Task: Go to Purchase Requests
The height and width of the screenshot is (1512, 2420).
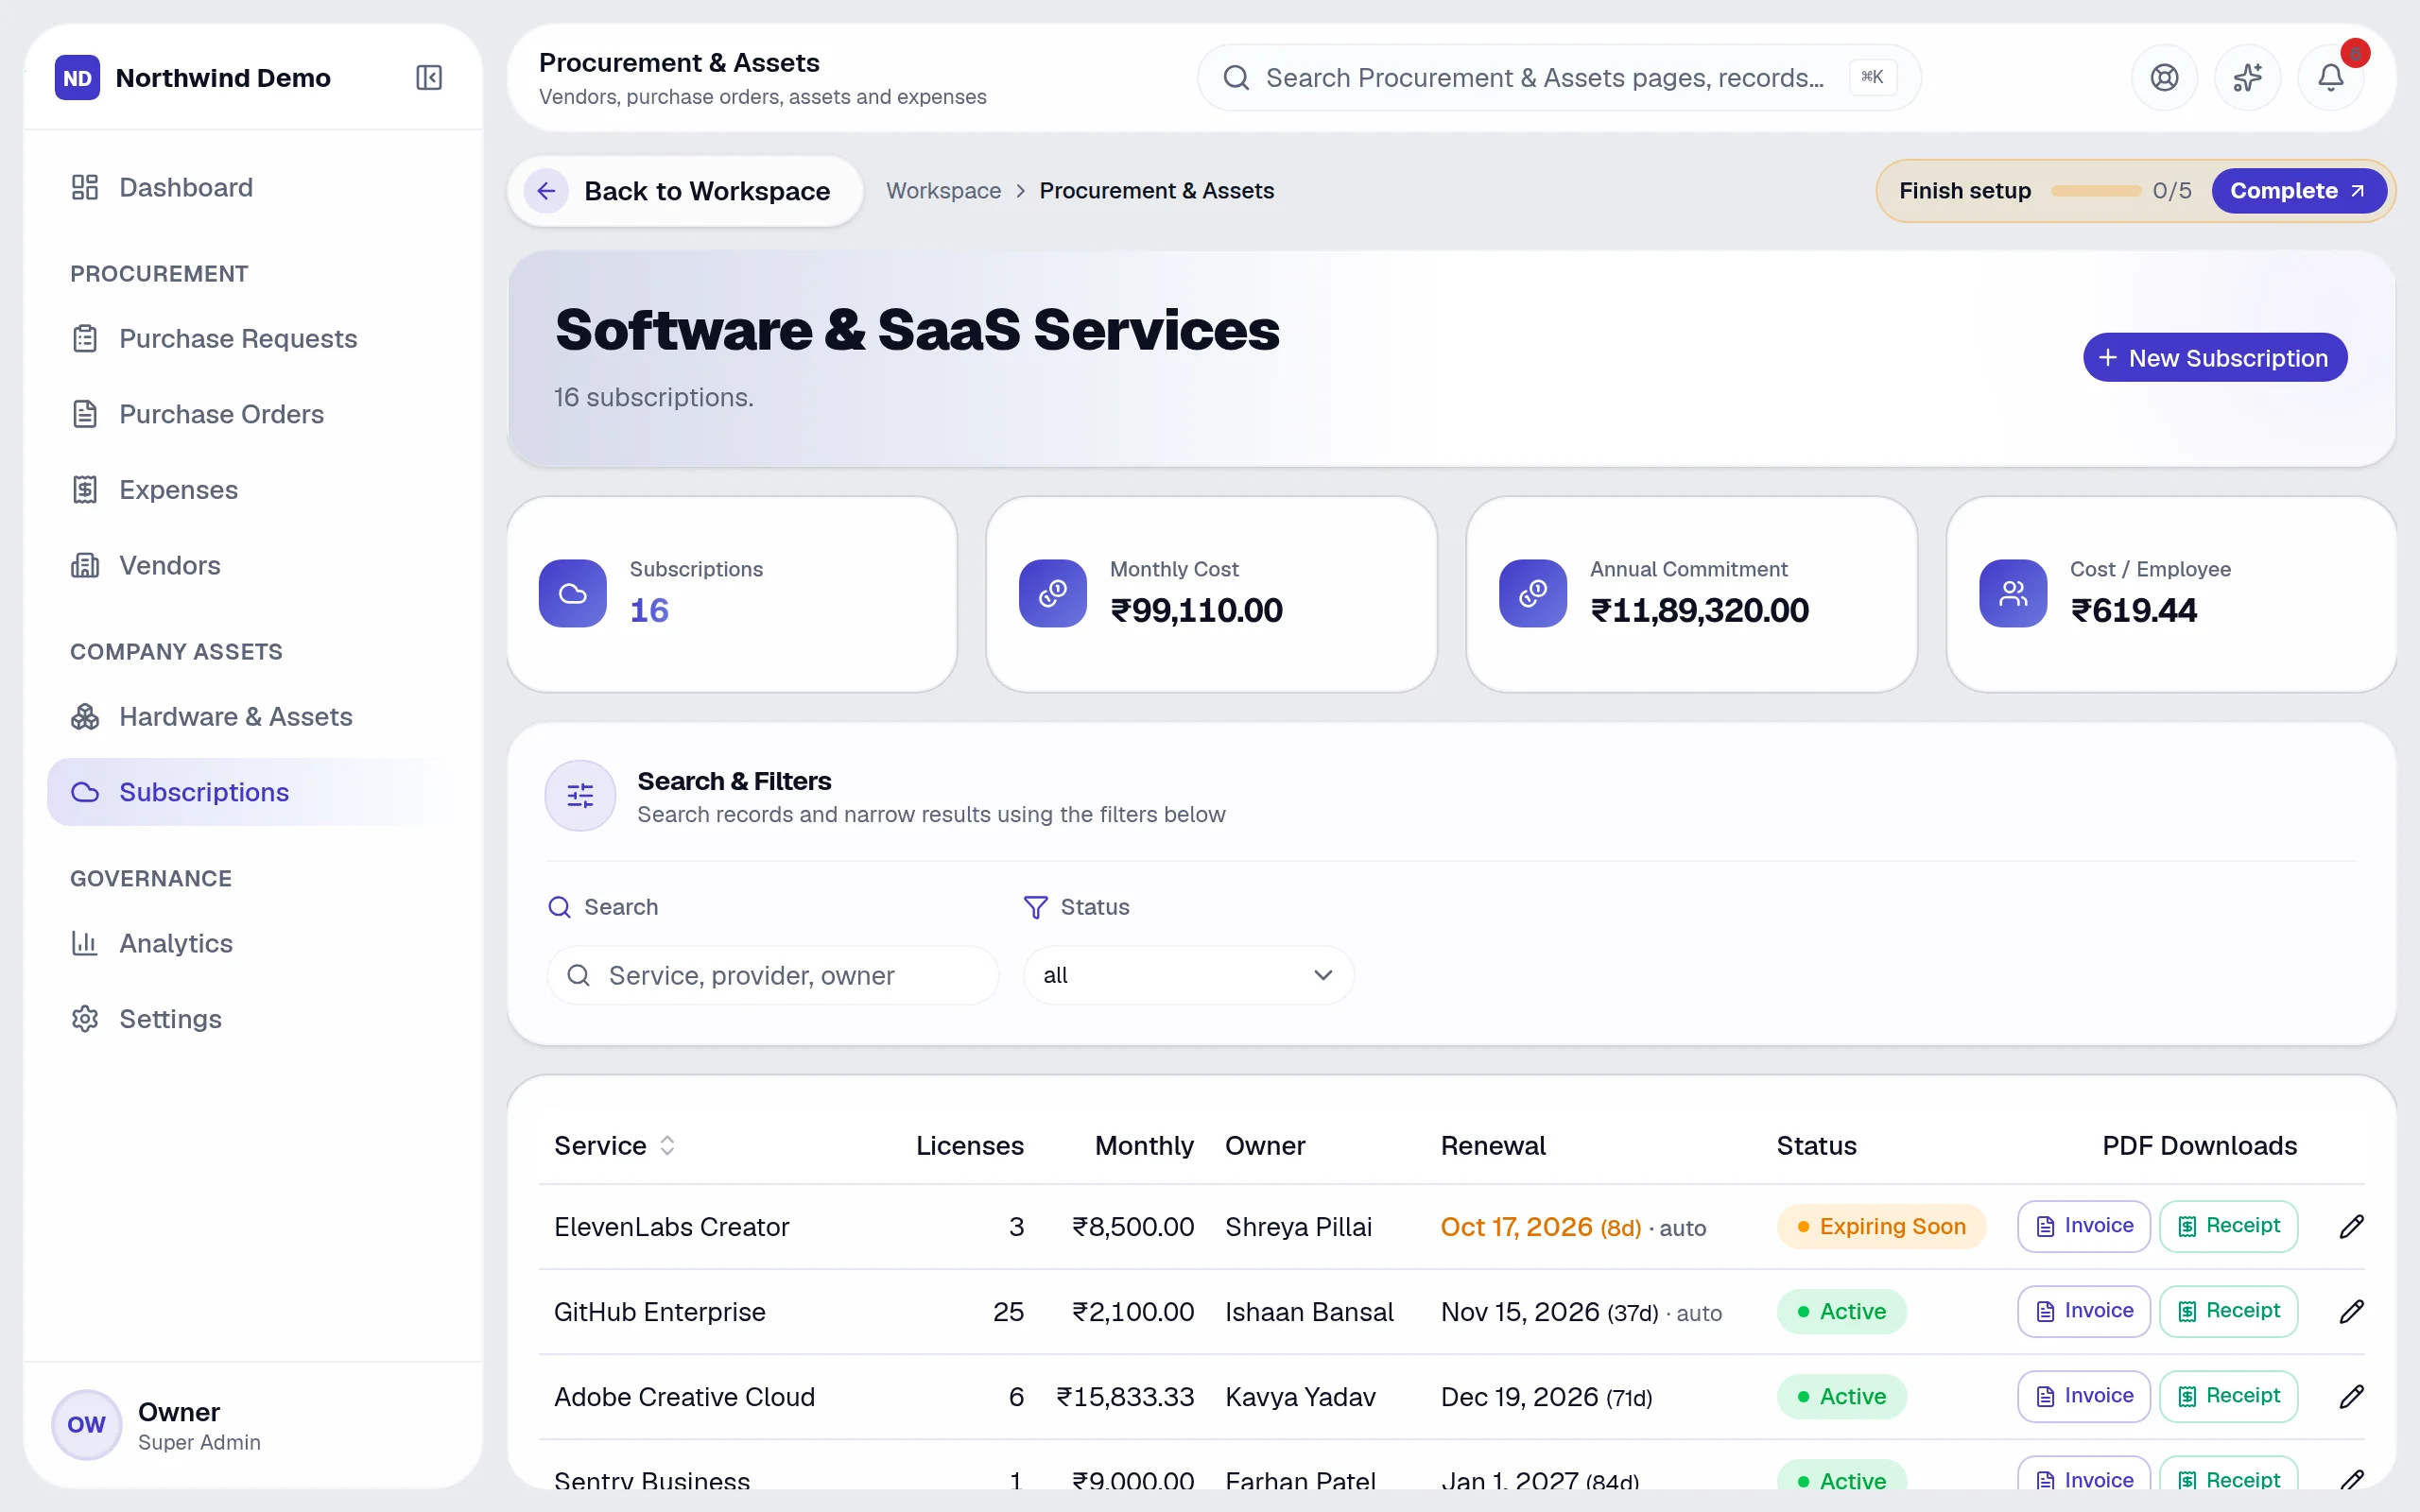Action: point(252,338)
